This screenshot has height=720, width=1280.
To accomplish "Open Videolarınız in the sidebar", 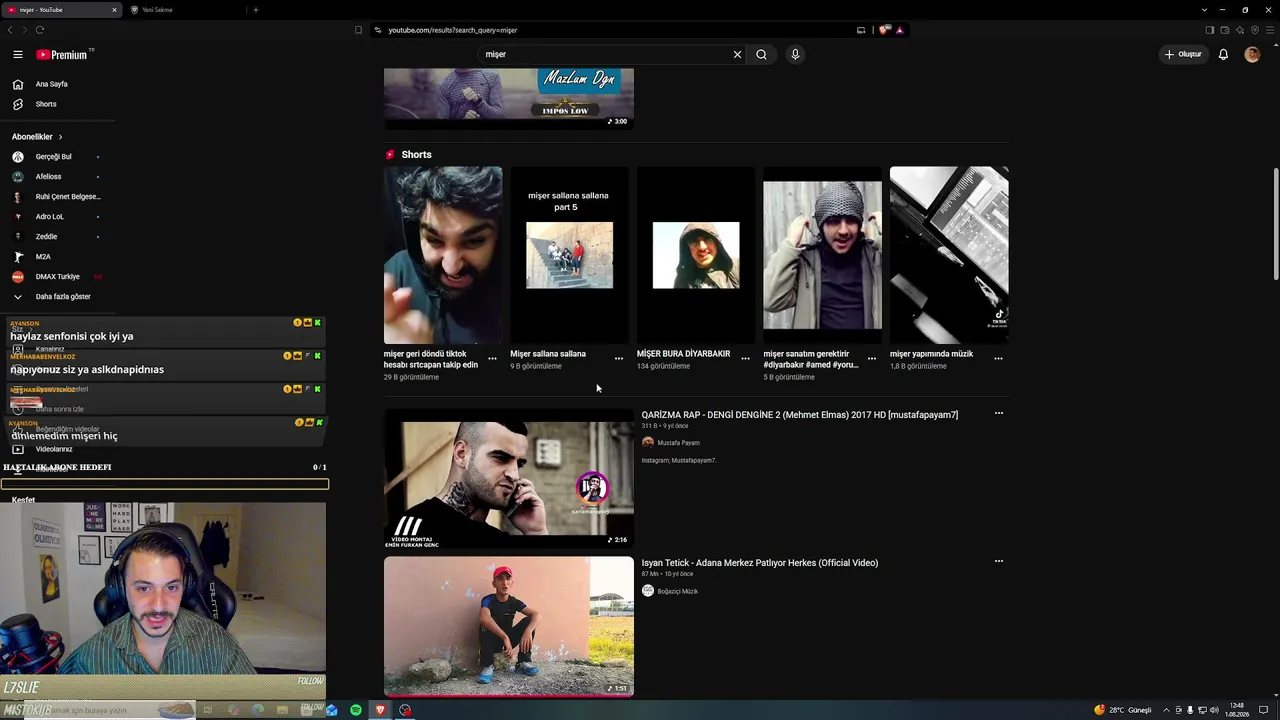I will pos(54,449).
